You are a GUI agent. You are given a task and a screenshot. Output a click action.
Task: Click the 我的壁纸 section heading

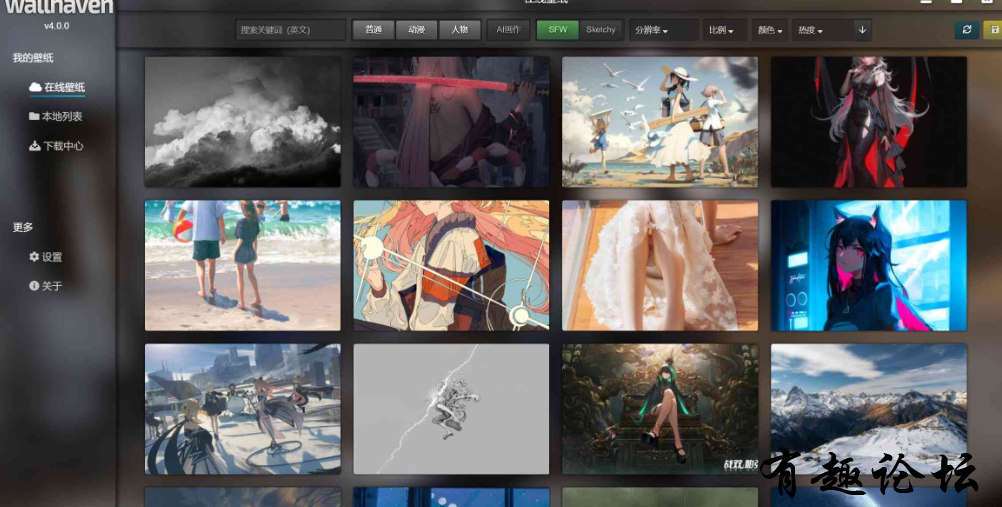pos(33,58)
